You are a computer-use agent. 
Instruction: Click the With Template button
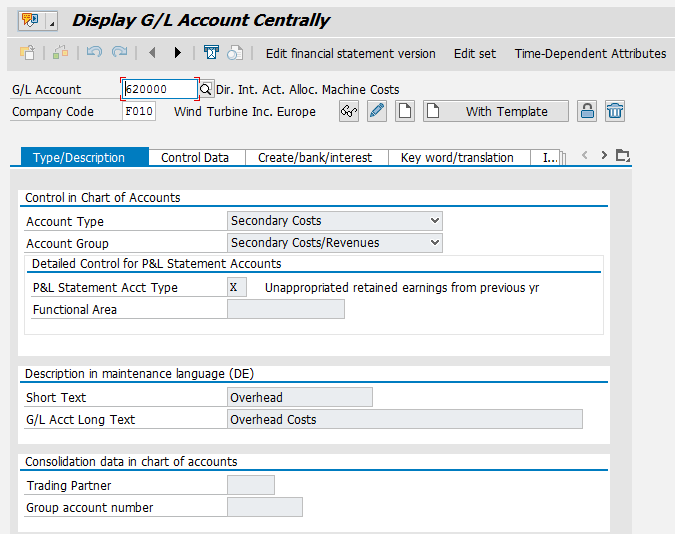pos(495,111)
